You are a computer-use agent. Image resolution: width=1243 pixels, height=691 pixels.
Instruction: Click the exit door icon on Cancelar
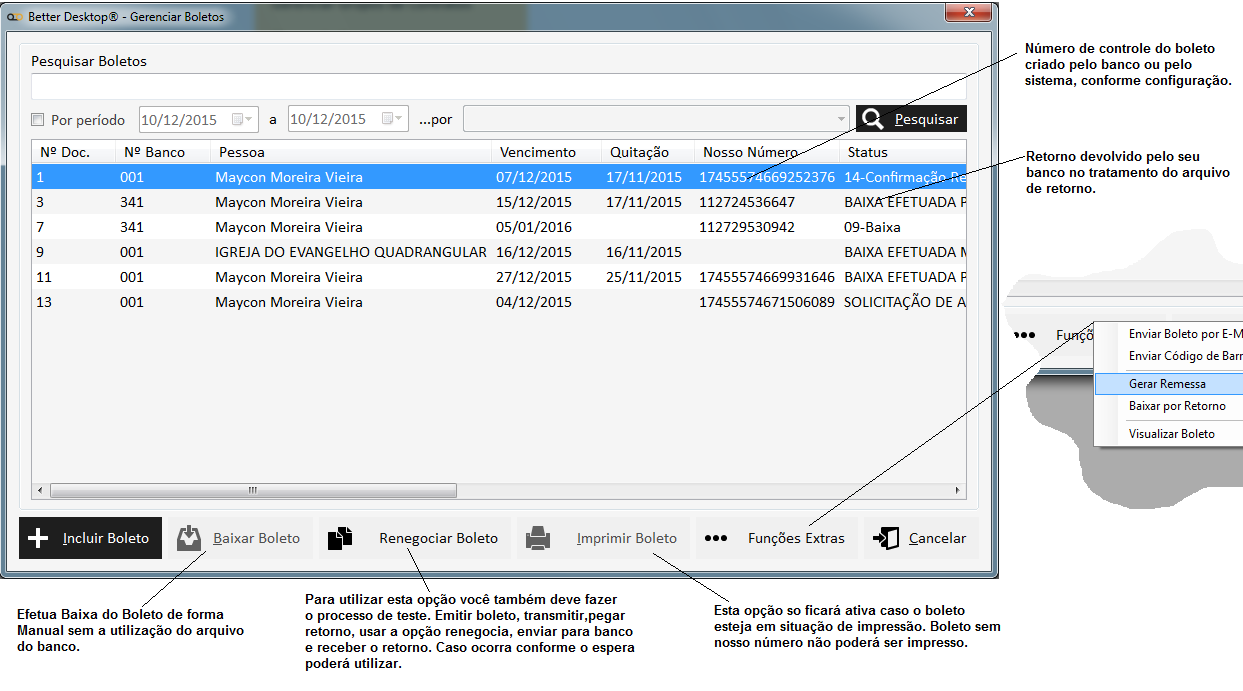tap(885, 538)
